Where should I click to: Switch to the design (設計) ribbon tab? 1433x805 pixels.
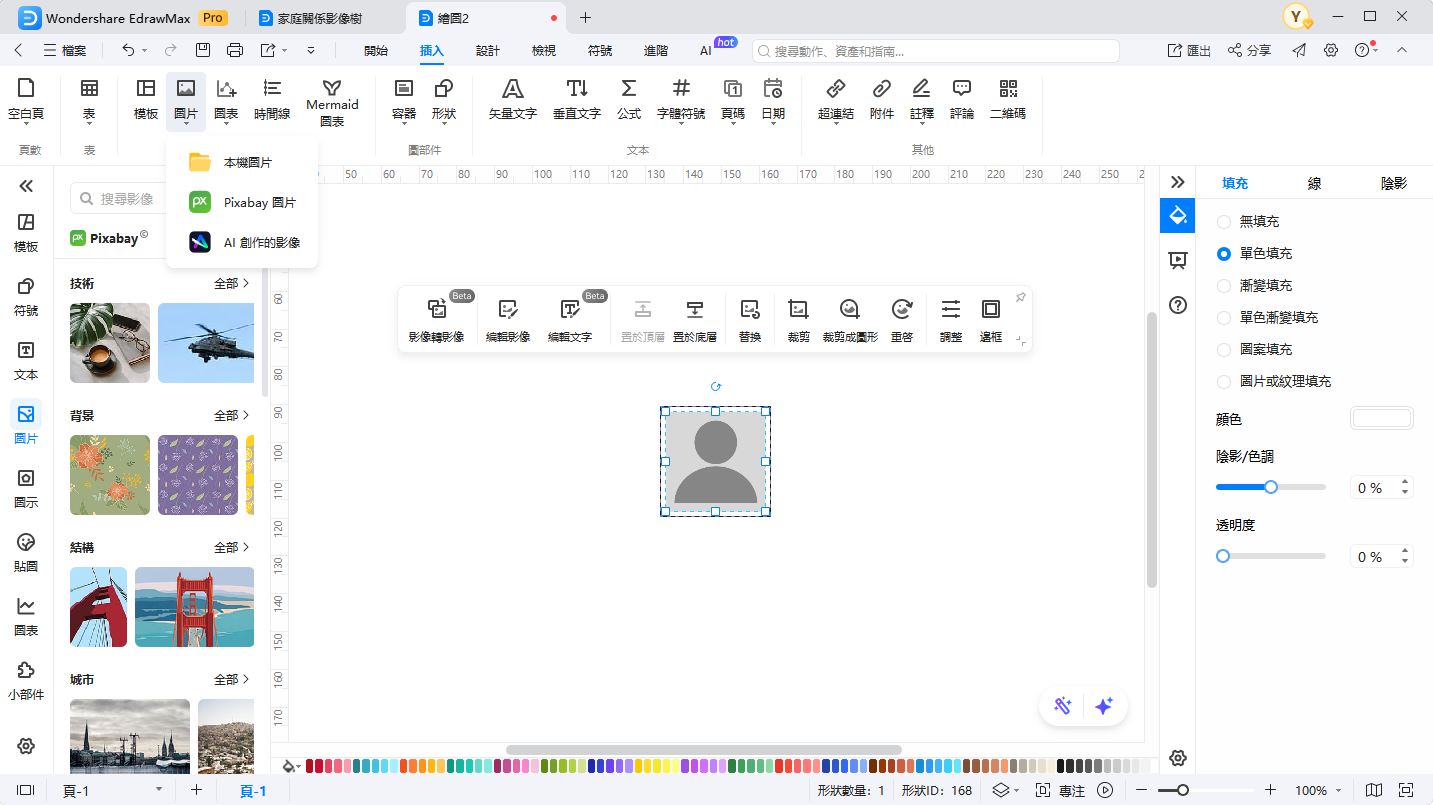487,50
